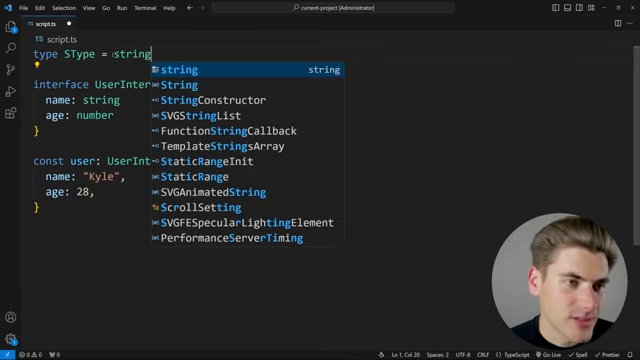Image resolution: width=640 pixels, height=360 pixels.
Task: Open Source Control view
Action: (11, 70)
